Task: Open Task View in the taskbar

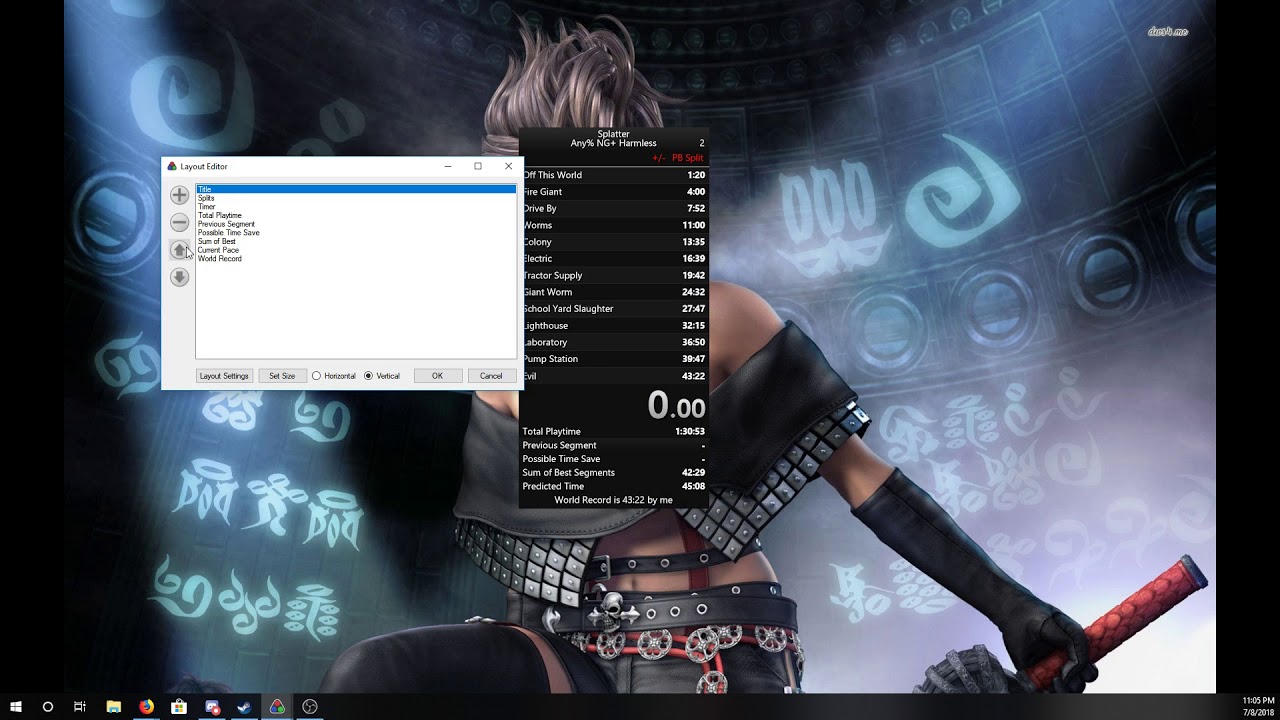Action: [x=80, y=706]
